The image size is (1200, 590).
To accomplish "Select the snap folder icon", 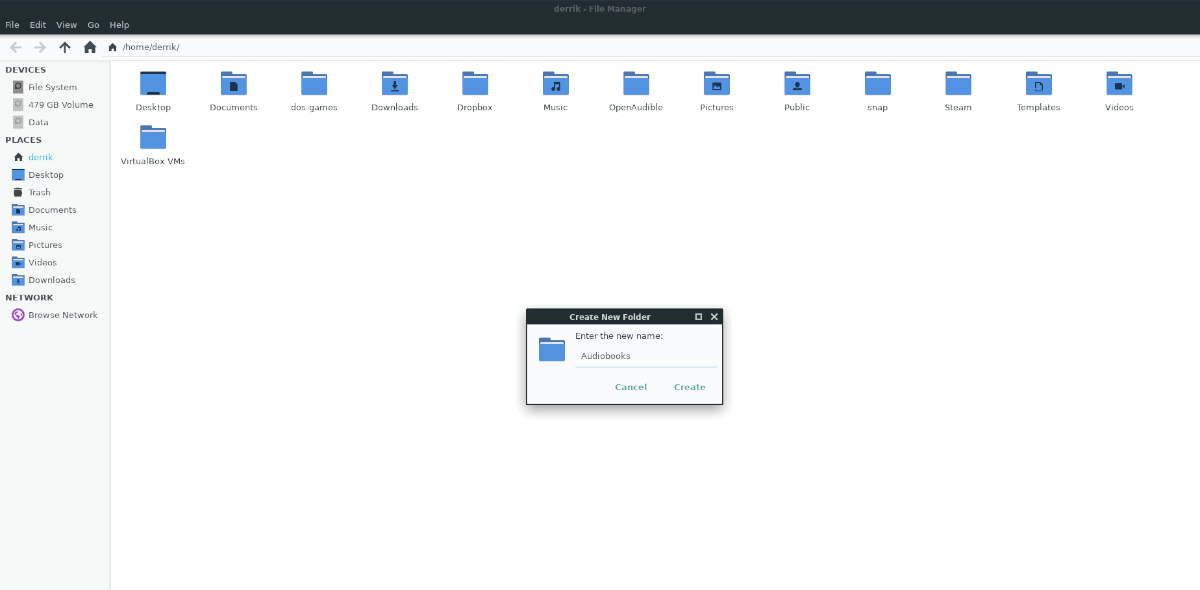I will click(x=878, y=83).
